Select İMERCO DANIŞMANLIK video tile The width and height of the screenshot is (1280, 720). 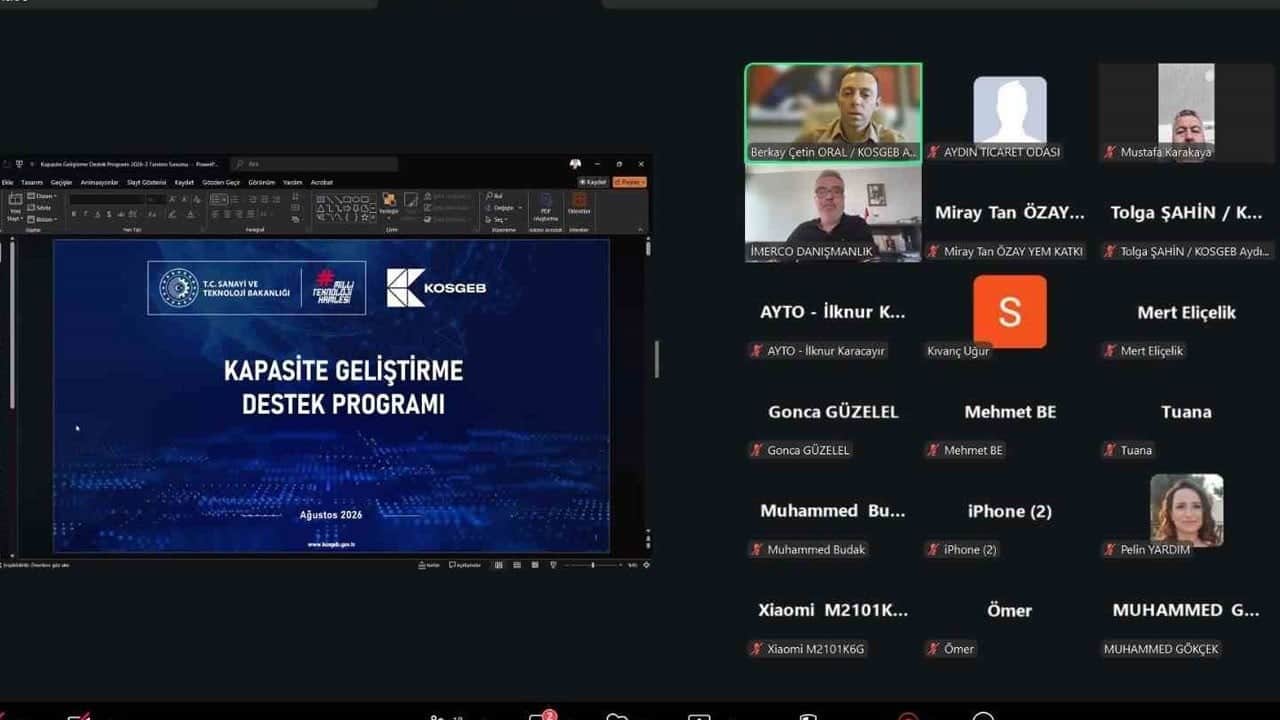point(833,213)
